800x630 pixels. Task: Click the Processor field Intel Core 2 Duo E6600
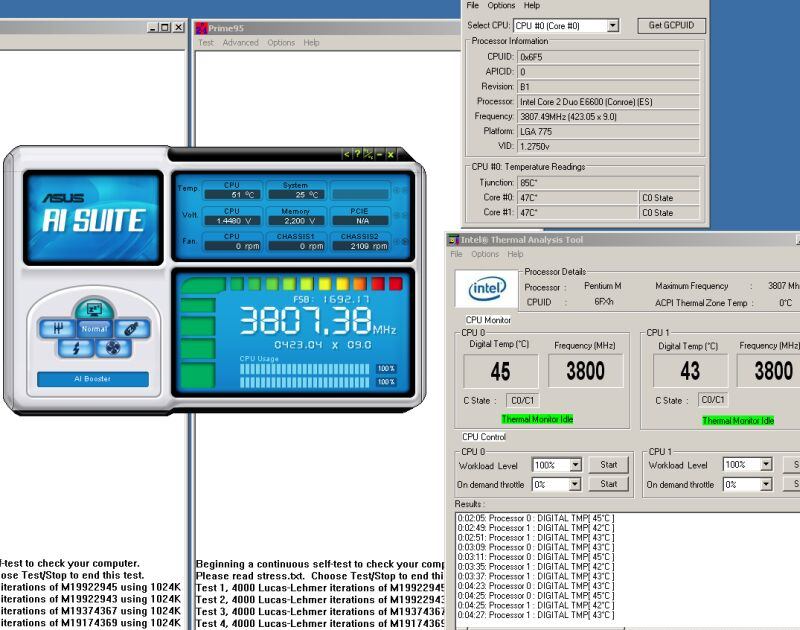point(608,102)
